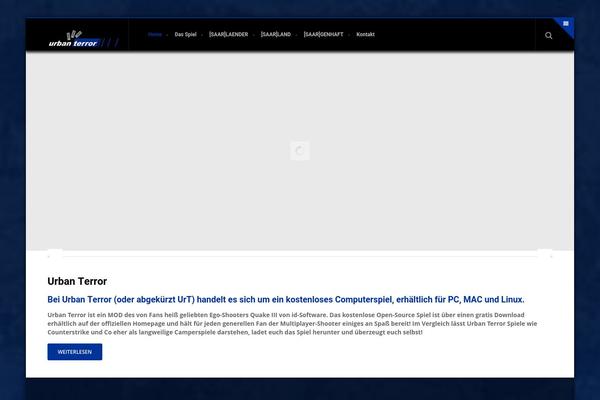The image size is (600, 400).
Task: Open the [SAAR]LAENDER menu item
Action: 228,34
